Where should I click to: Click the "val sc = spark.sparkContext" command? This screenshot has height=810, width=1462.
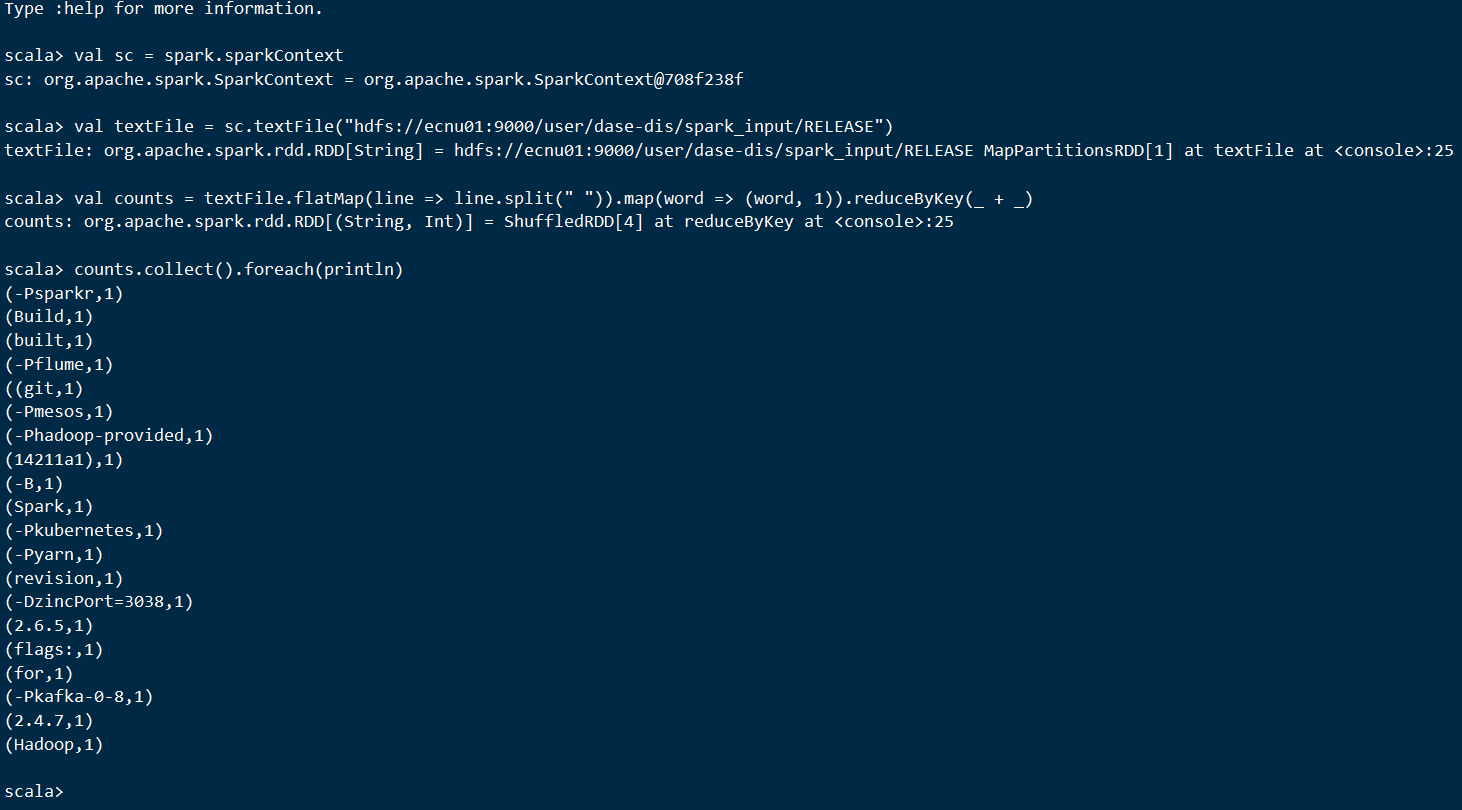[x=208, y=55]
